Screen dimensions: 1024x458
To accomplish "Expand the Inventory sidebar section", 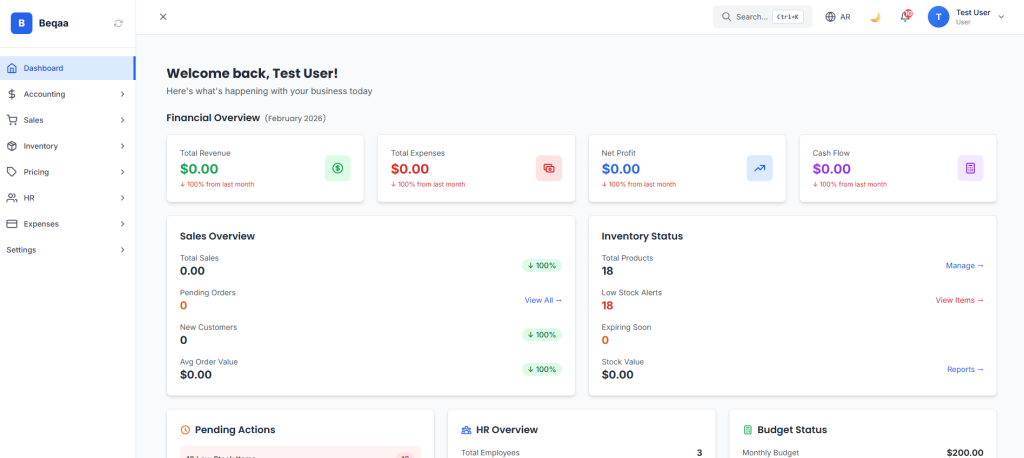I will pos(67,146).
